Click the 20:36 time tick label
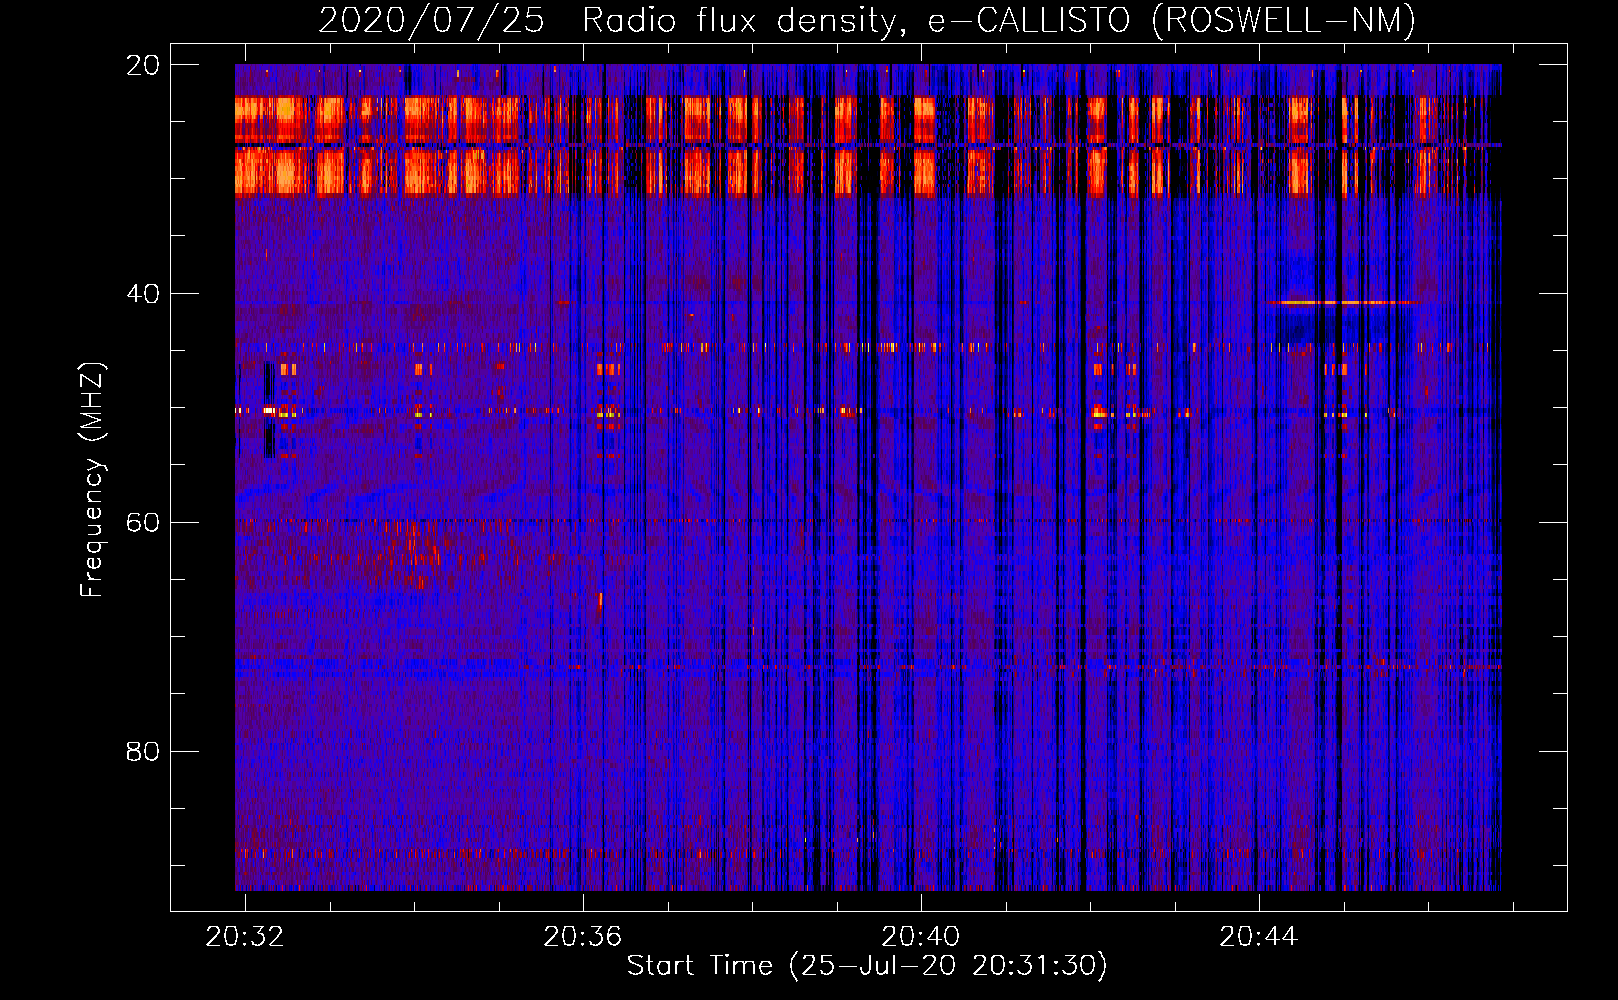Viewport: 1618px width, 1000px height. (x=583, y=937)
